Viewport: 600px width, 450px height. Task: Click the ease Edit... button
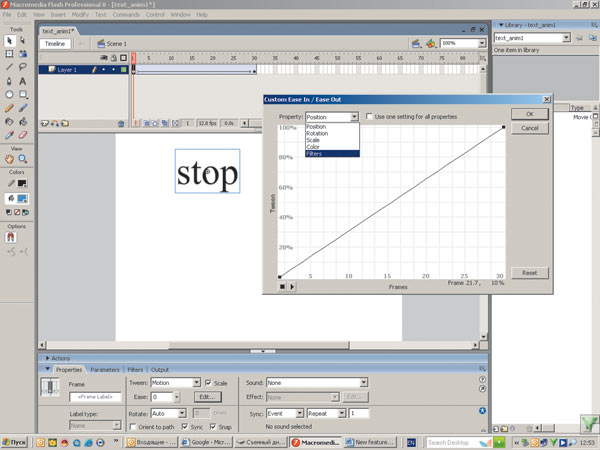tap(207, 397)
